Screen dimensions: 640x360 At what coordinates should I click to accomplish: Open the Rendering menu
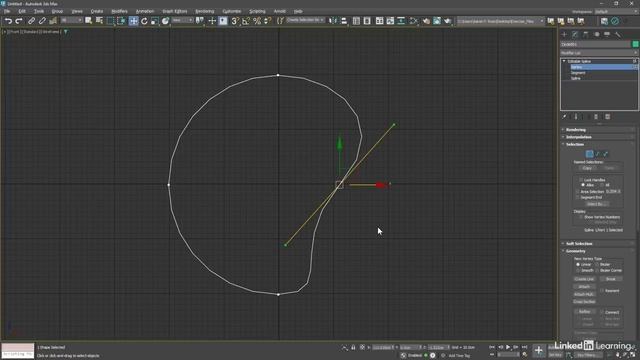click(x=204, y=11)
